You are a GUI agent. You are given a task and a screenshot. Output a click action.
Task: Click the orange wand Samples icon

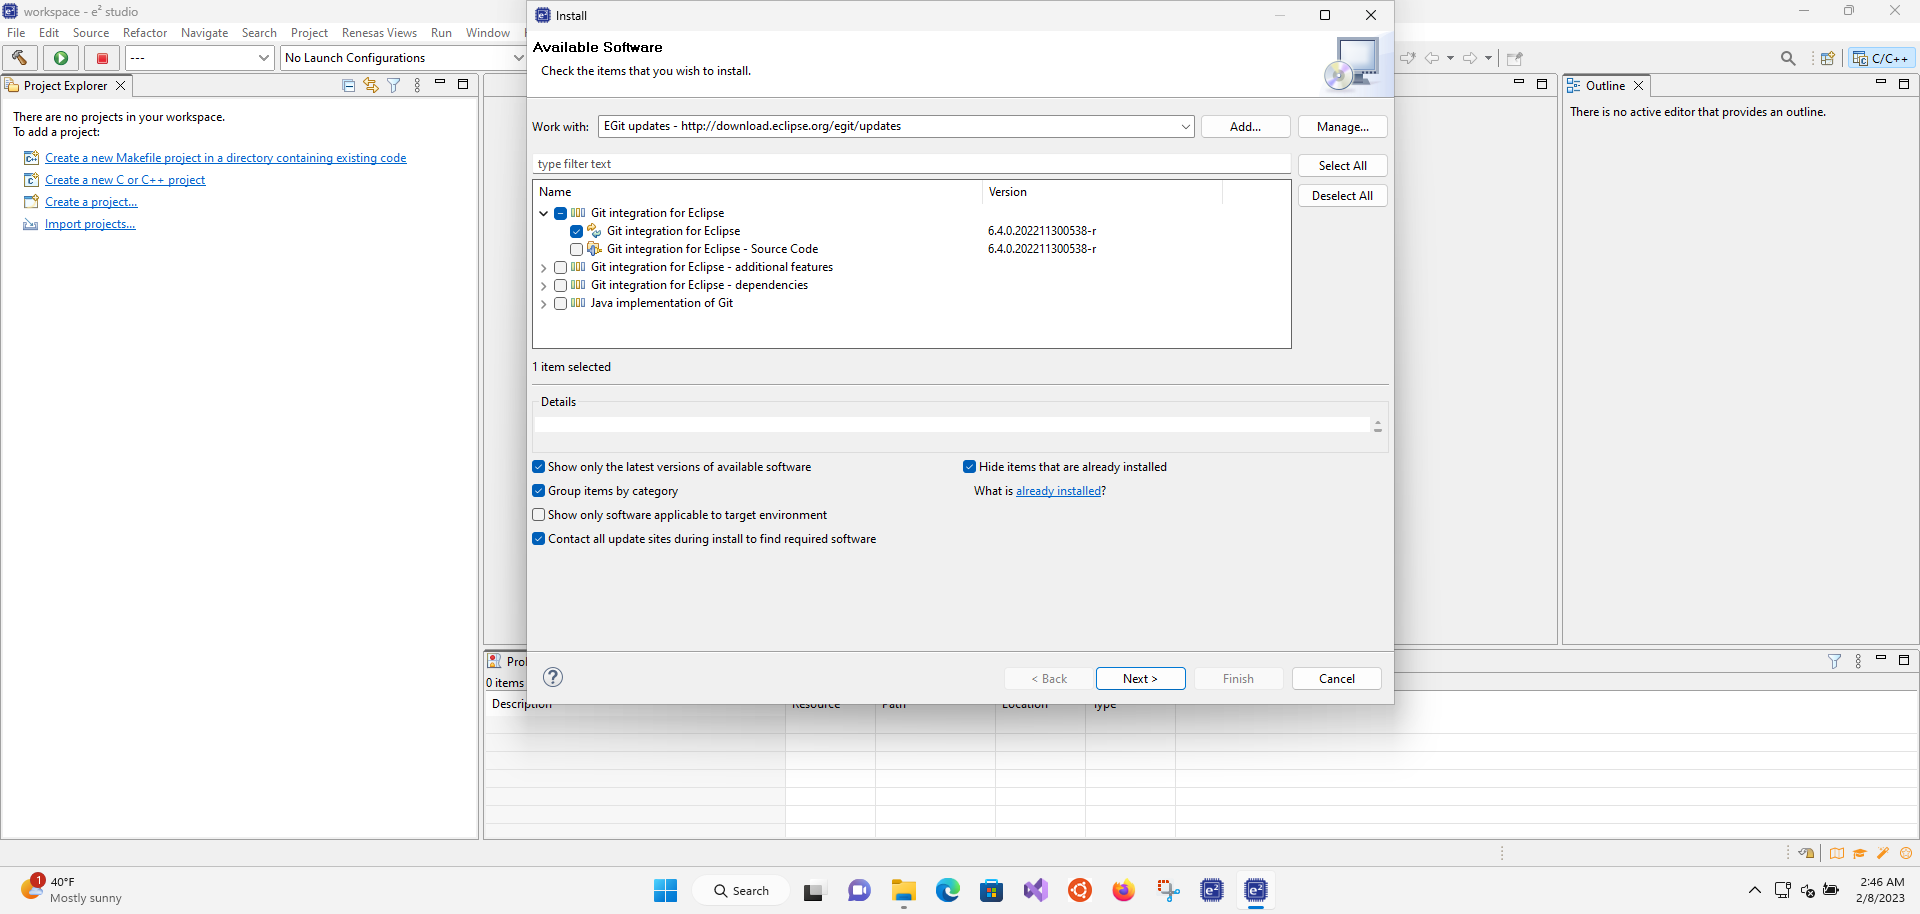tap(1883, 854)
